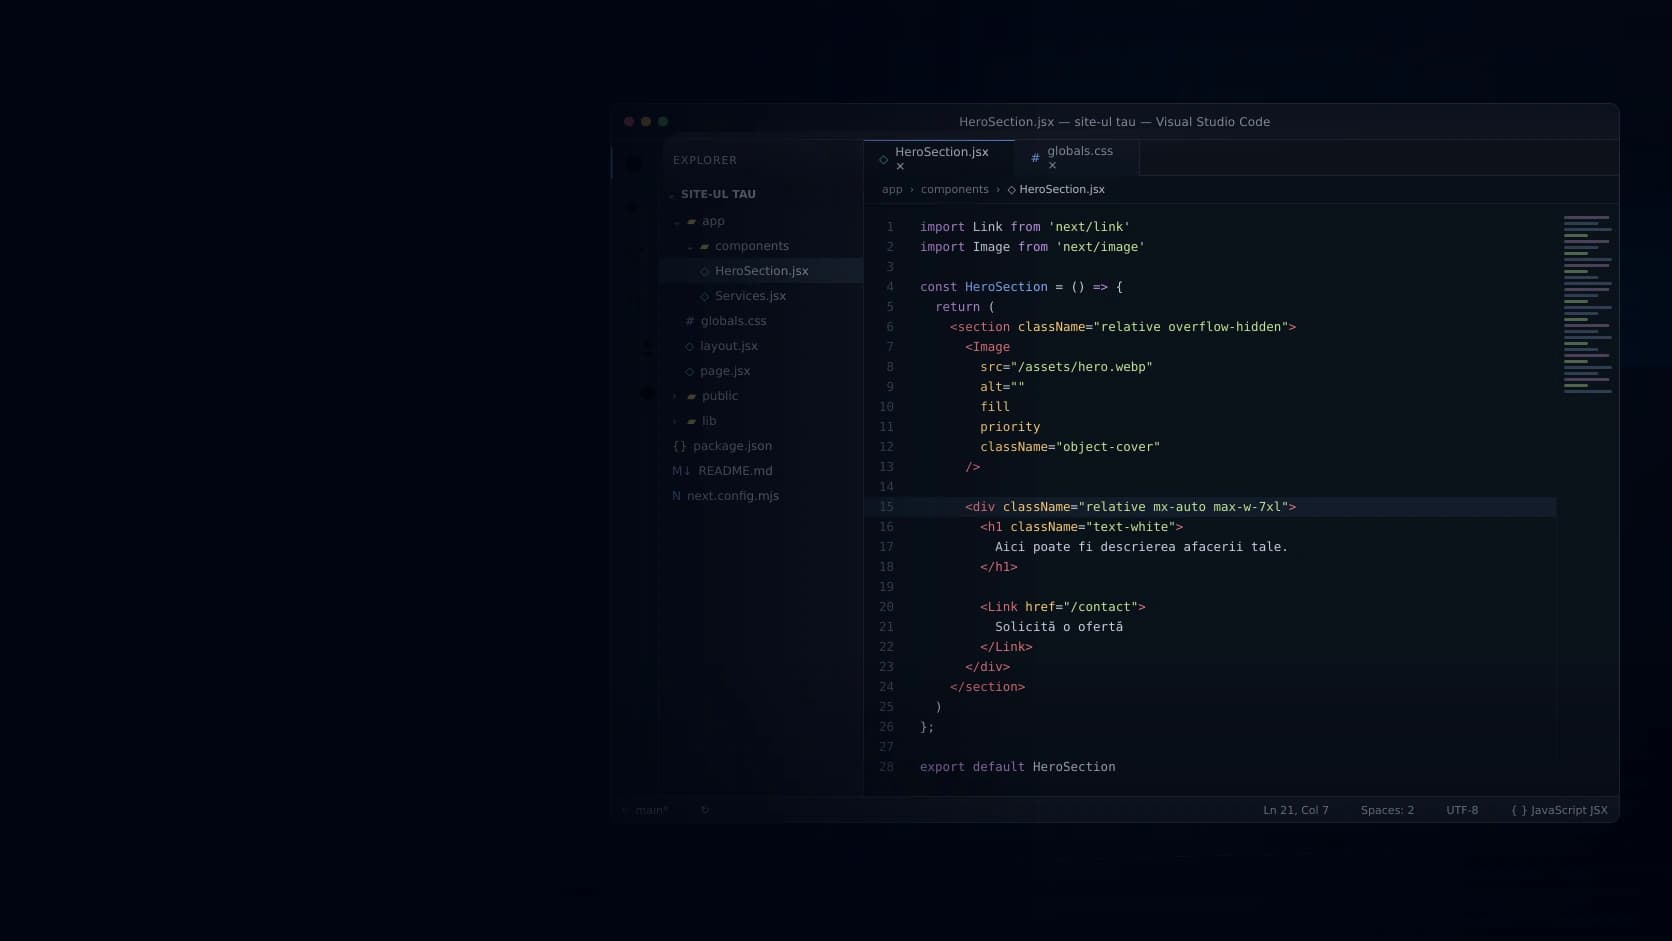Click the components breadcrumb segment

pos(954,190)
